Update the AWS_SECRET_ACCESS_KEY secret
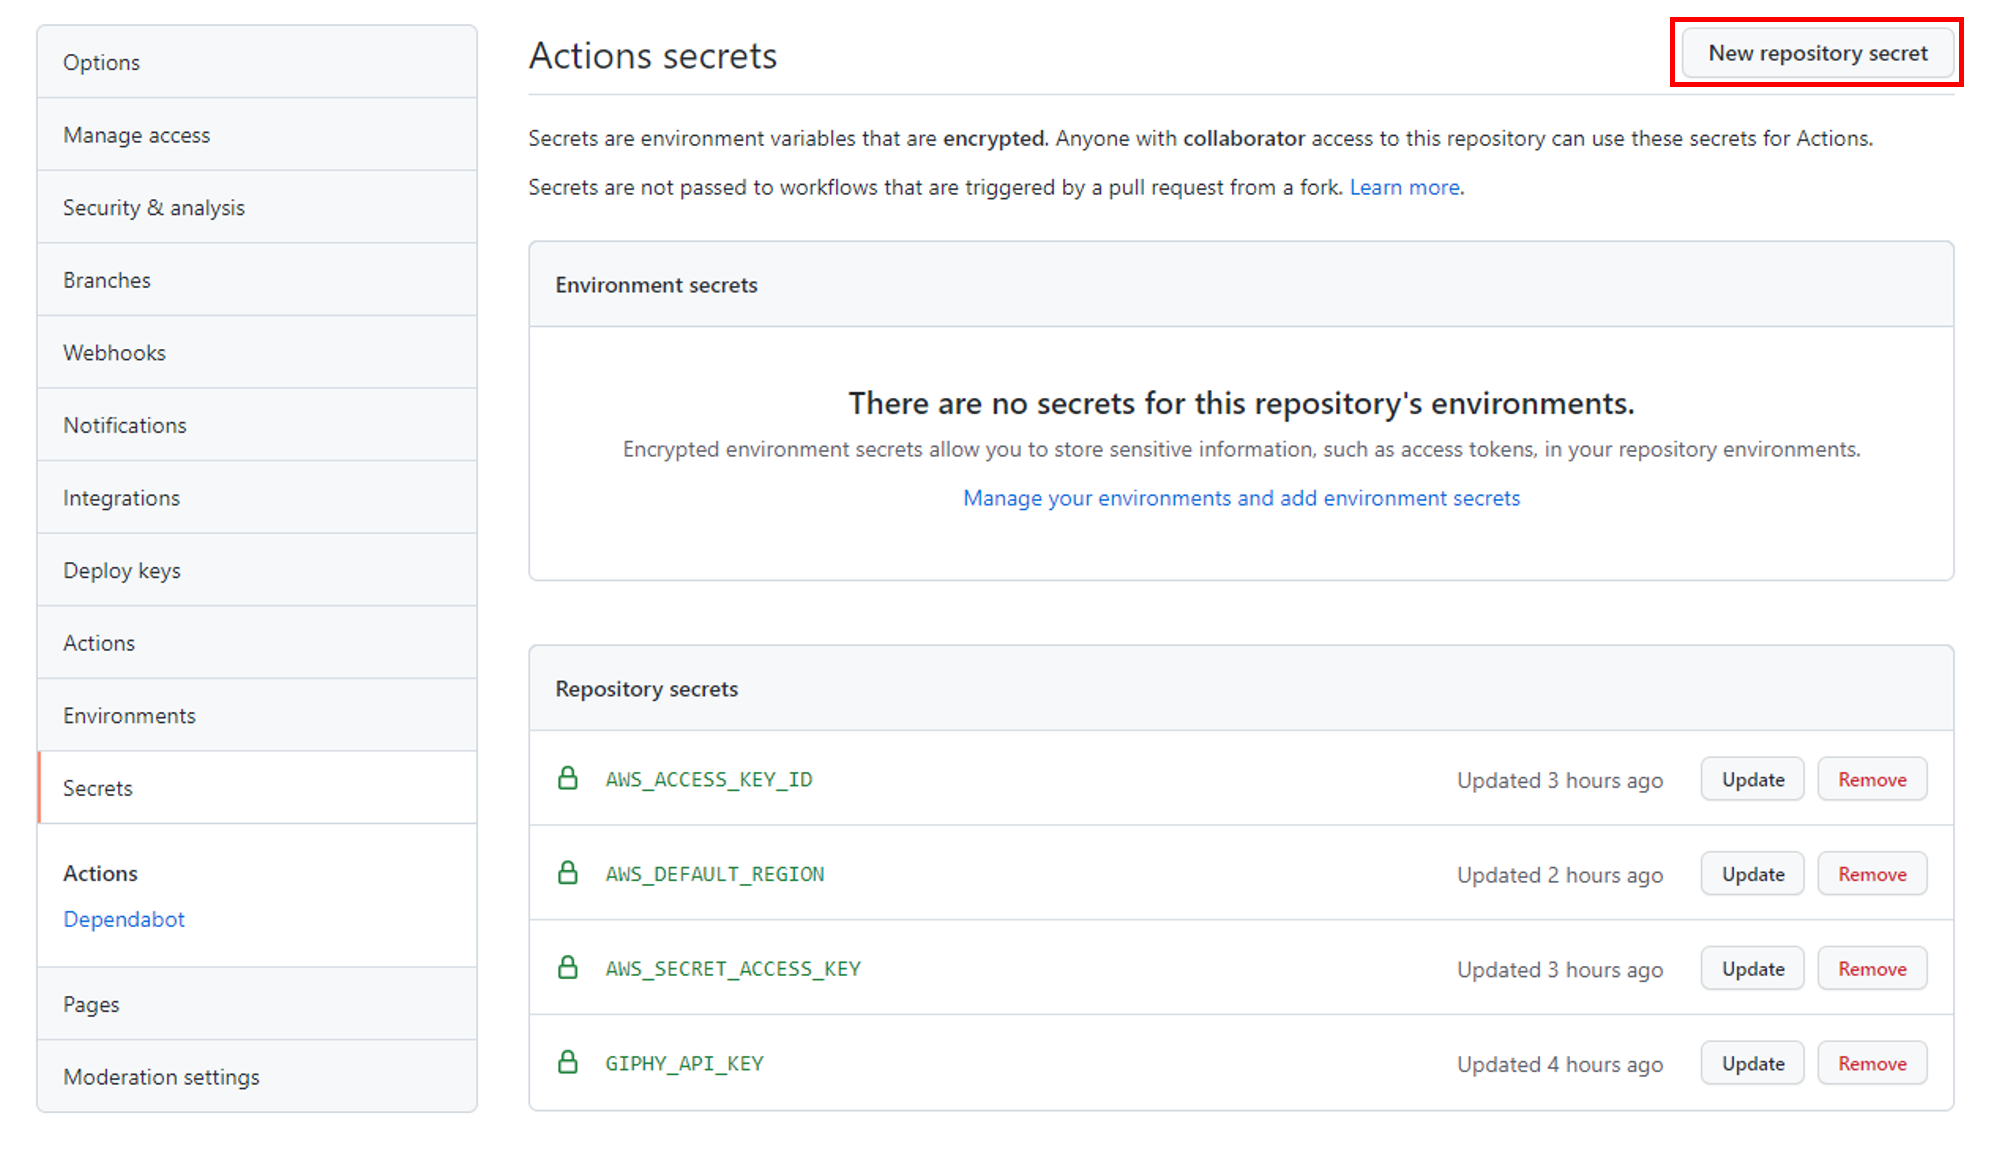This screenshot has width=1992, height=1152. click(x=1752, y=969)
